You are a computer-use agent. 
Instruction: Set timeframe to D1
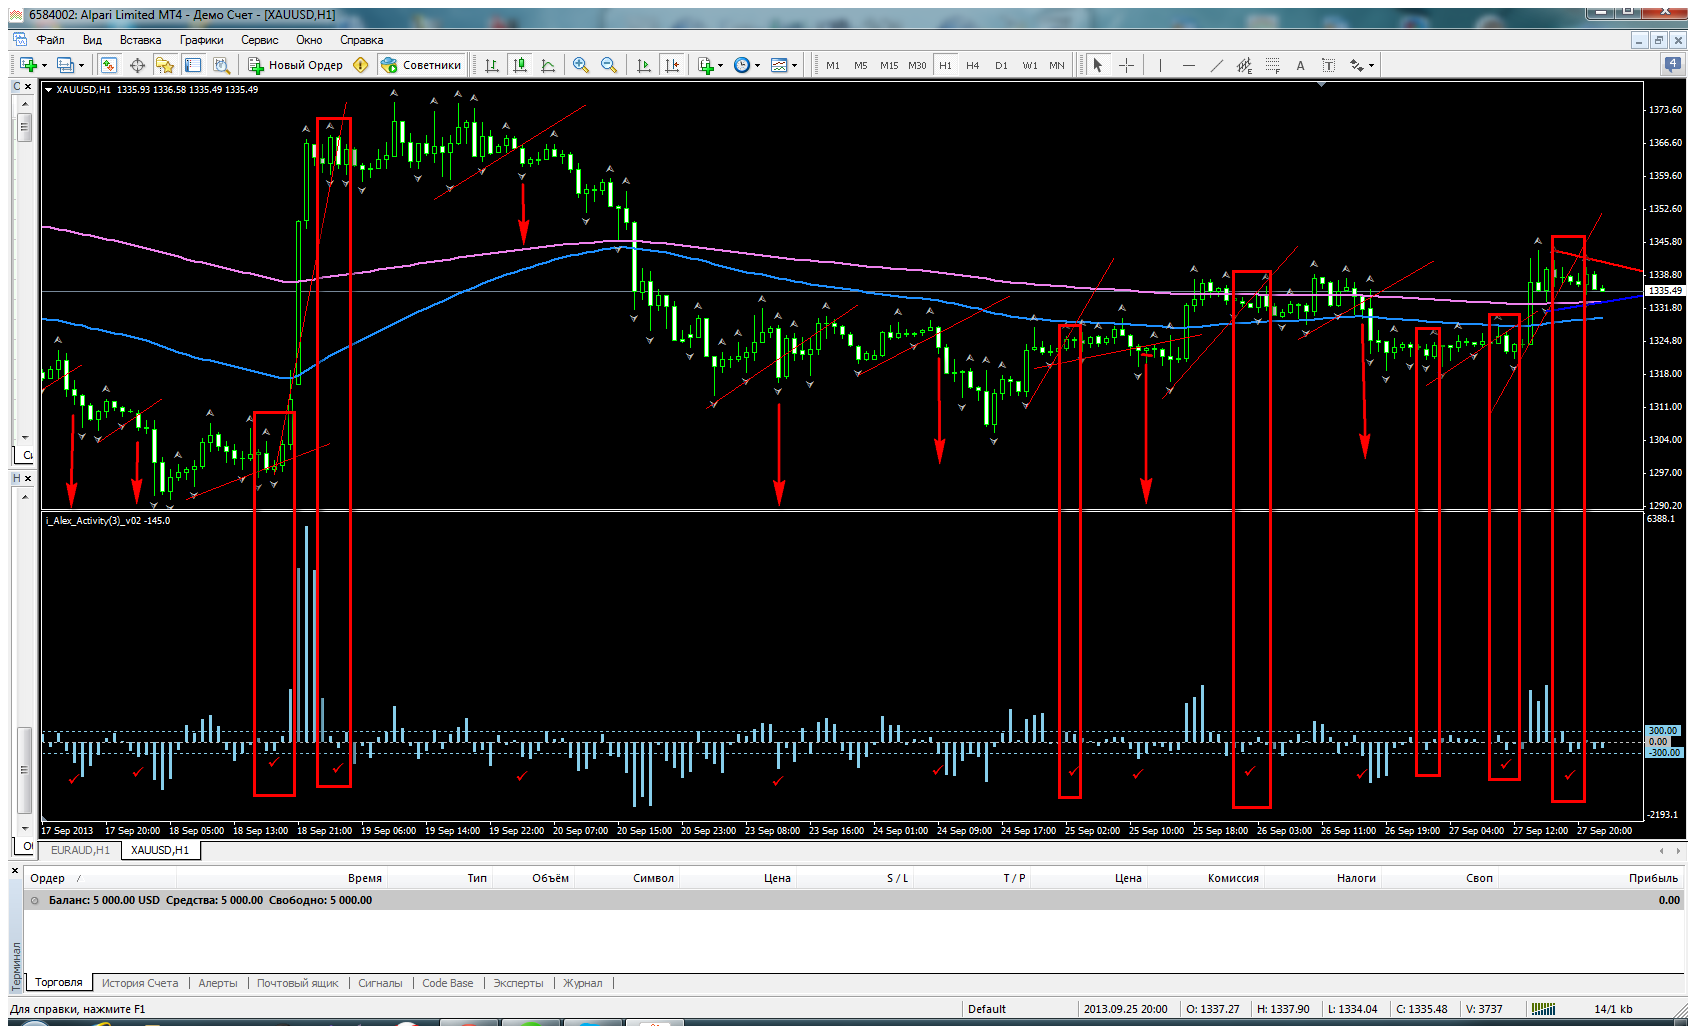(1001, 65)
